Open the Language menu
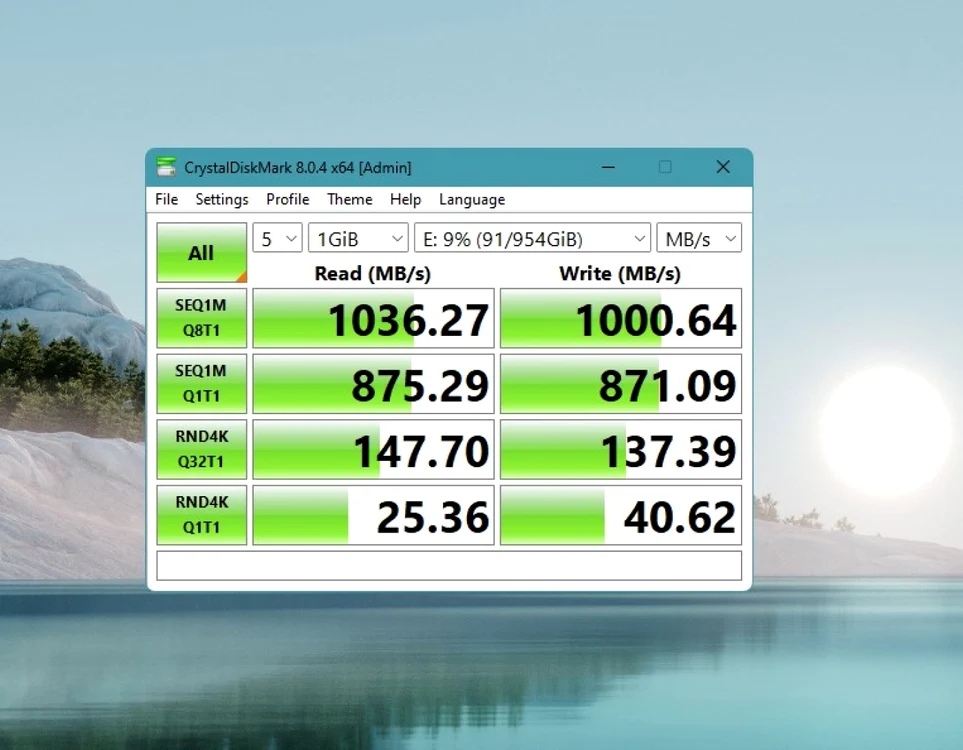The width and height of the screenshot is (963, 750). point(472,200)
